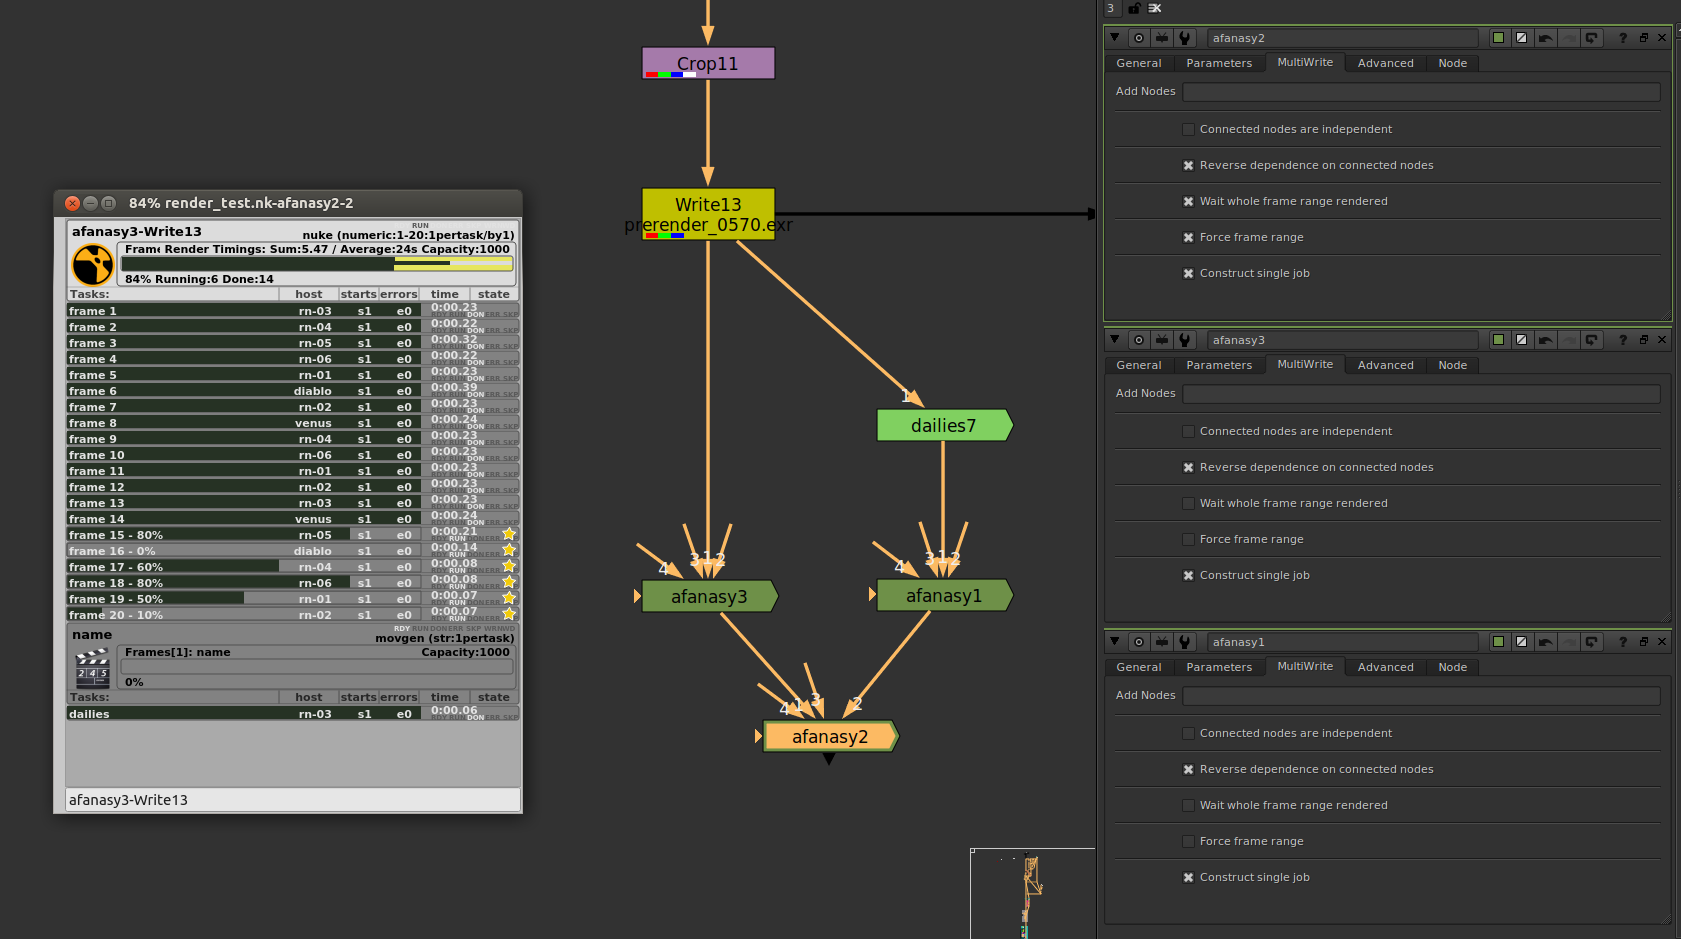Viewport: 1681px width, 939px height.
Task: Select the afanasy2 node in graph
Action: [x=830, y=736]
